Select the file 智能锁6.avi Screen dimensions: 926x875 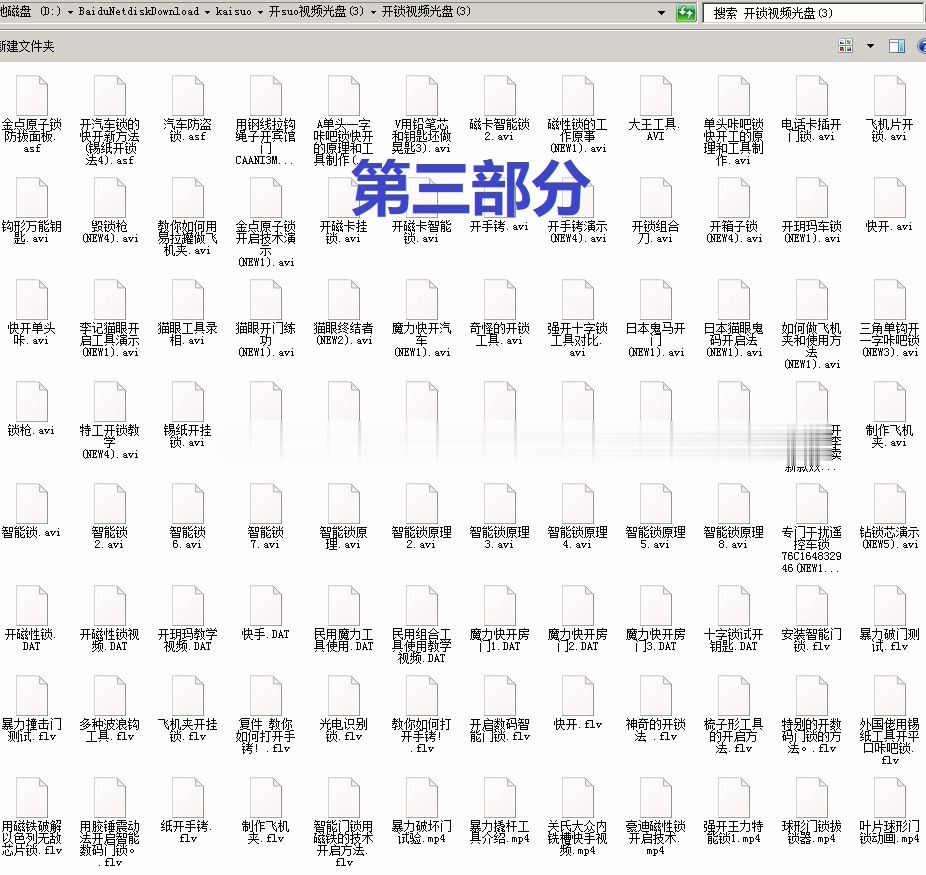188,517
